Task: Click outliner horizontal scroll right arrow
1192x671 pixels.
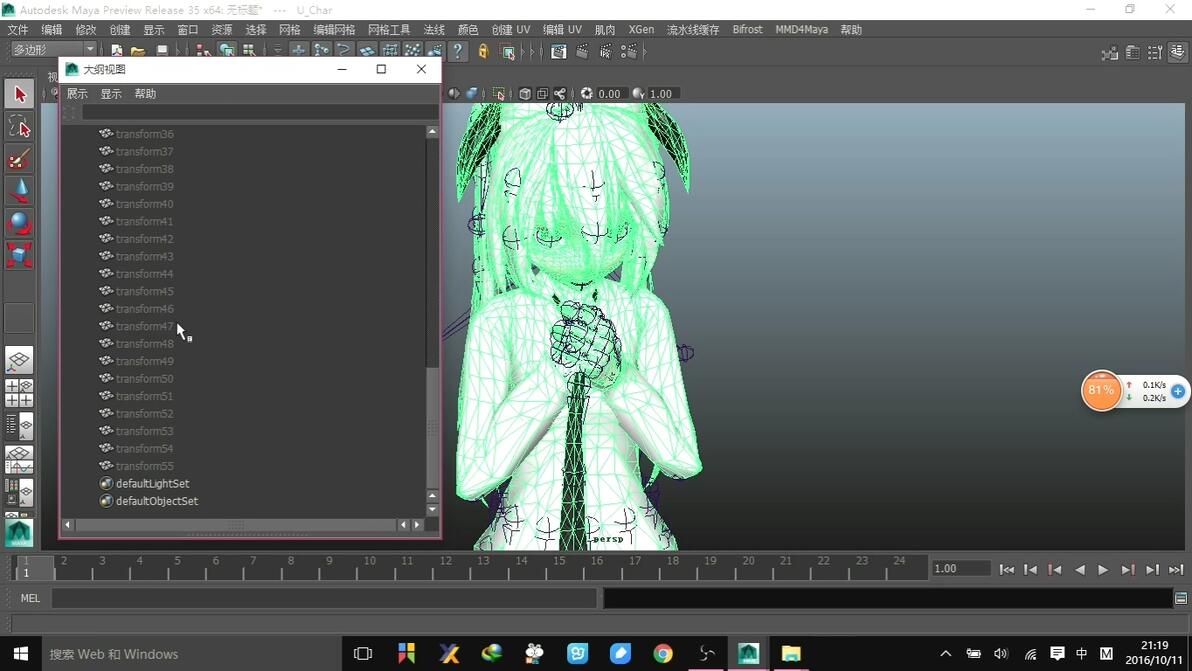Action: (417, 524)
